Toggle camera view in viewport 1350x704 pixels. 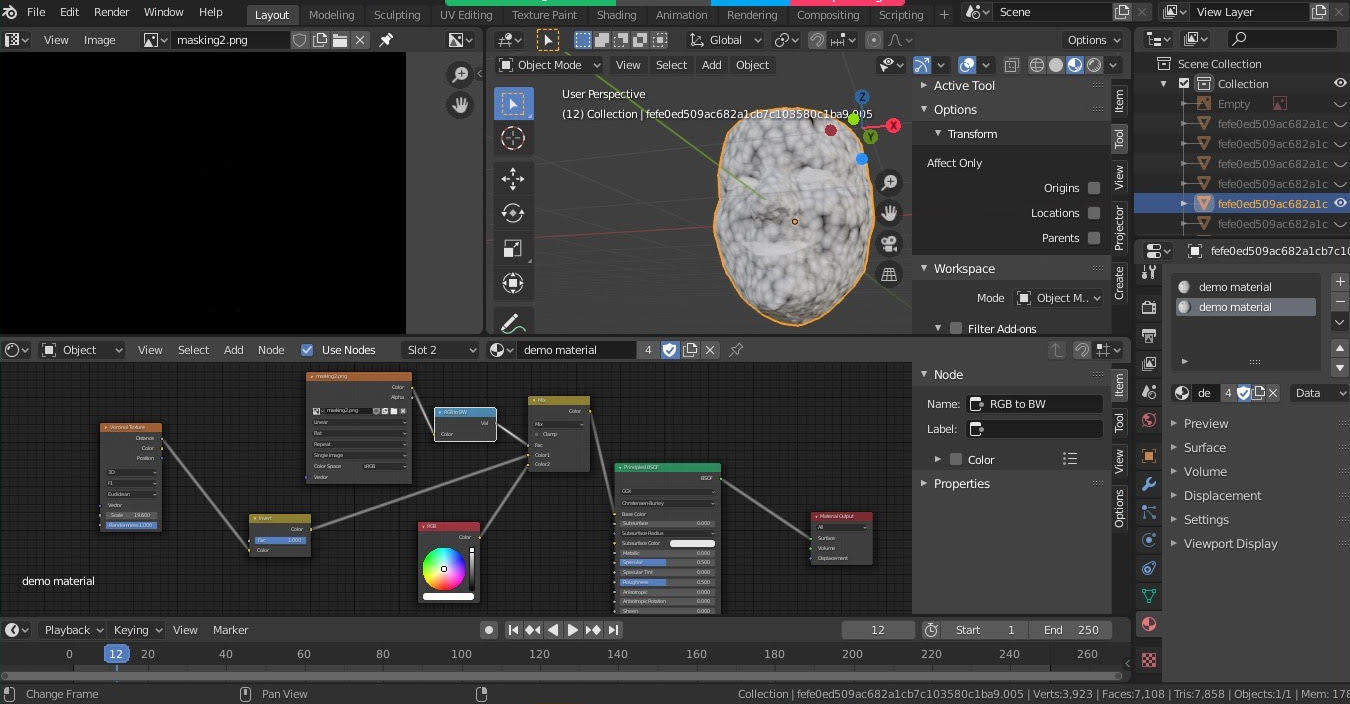[x=888, y=244]
